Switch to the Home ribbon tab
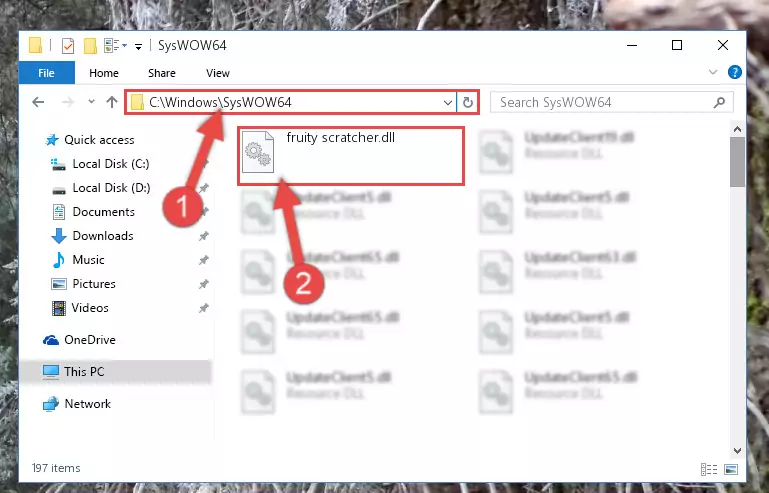Image resolution: width=769 pixels, height=493 pixels. (104, 73)
